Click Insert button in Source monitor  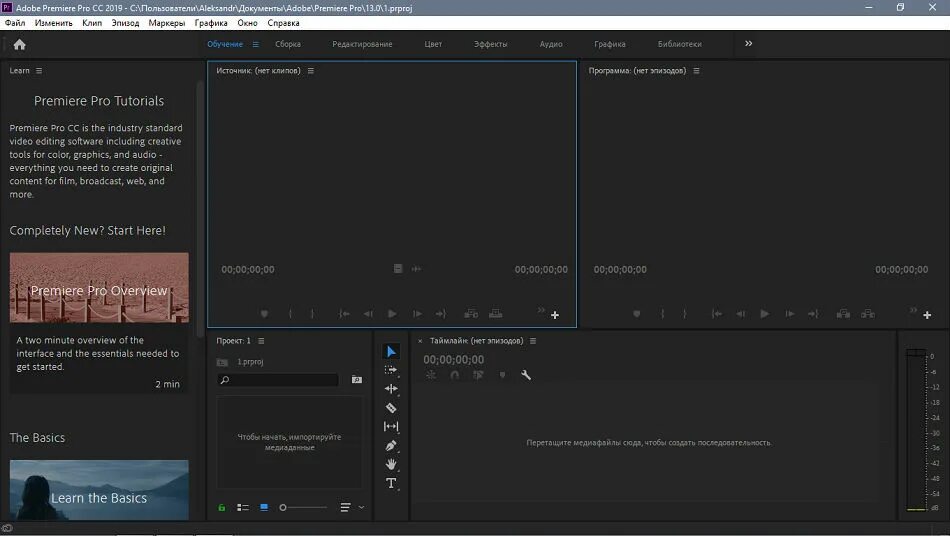[x=471, y=314]
